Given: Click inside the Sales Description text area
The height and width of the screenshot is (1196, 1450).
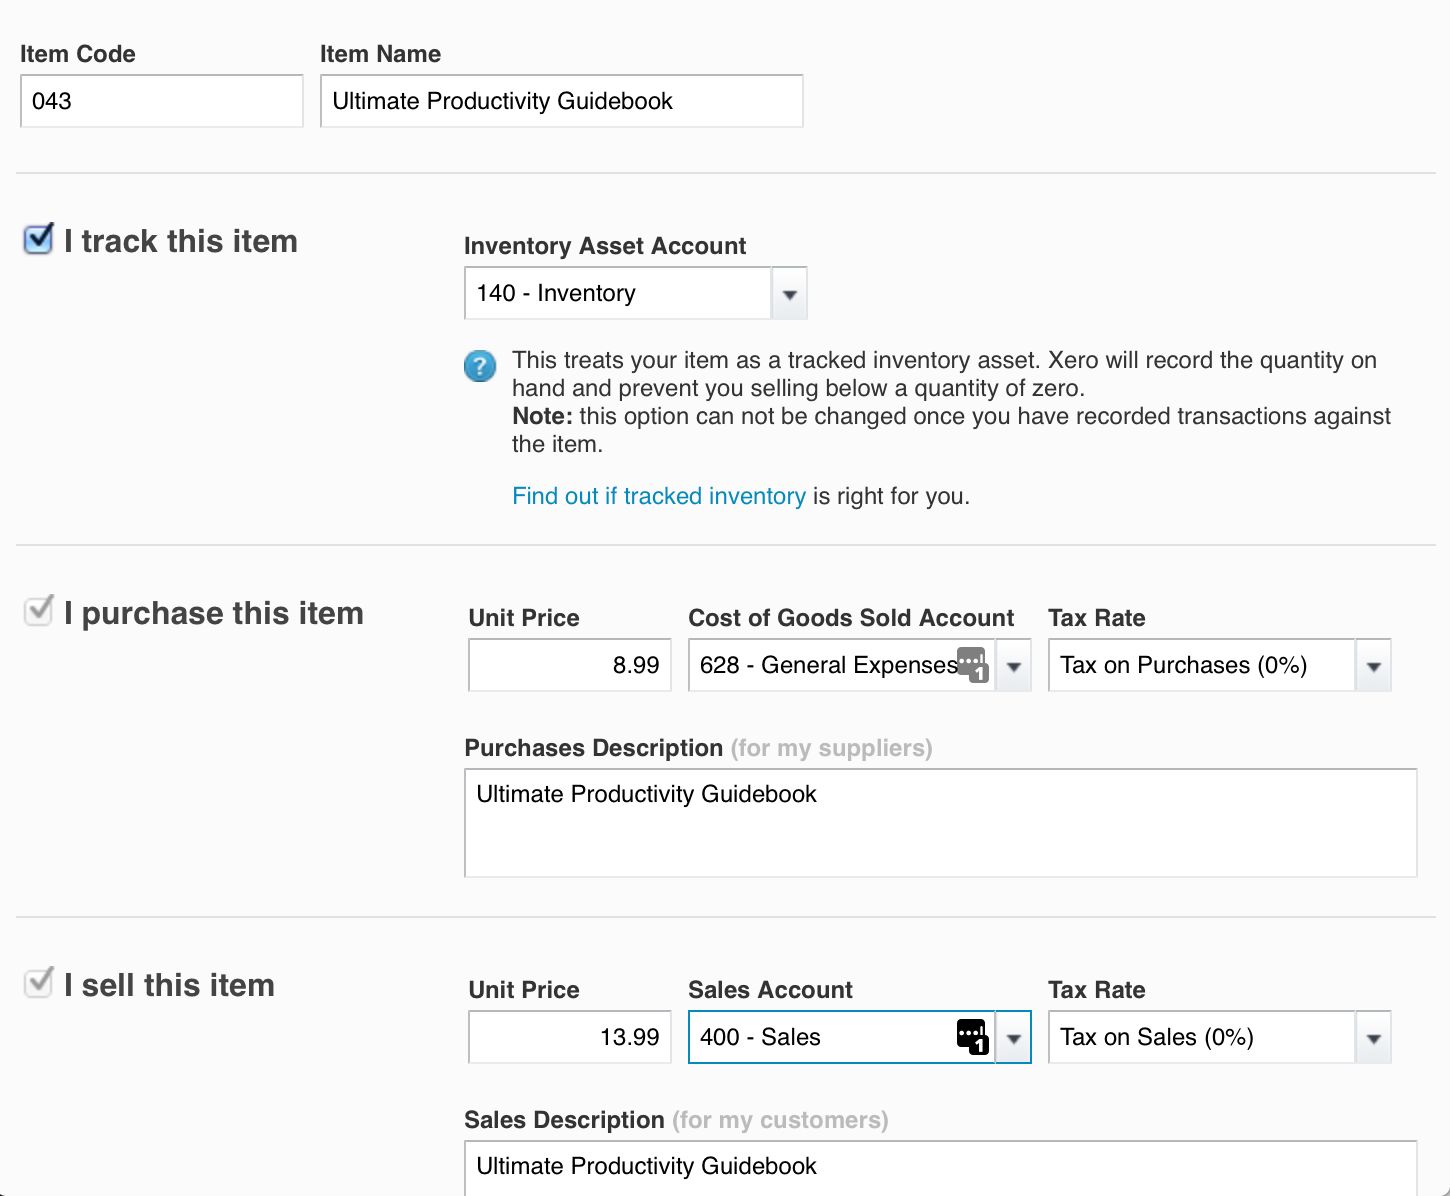Looking at the screenshot, I should pos(940,1168).
